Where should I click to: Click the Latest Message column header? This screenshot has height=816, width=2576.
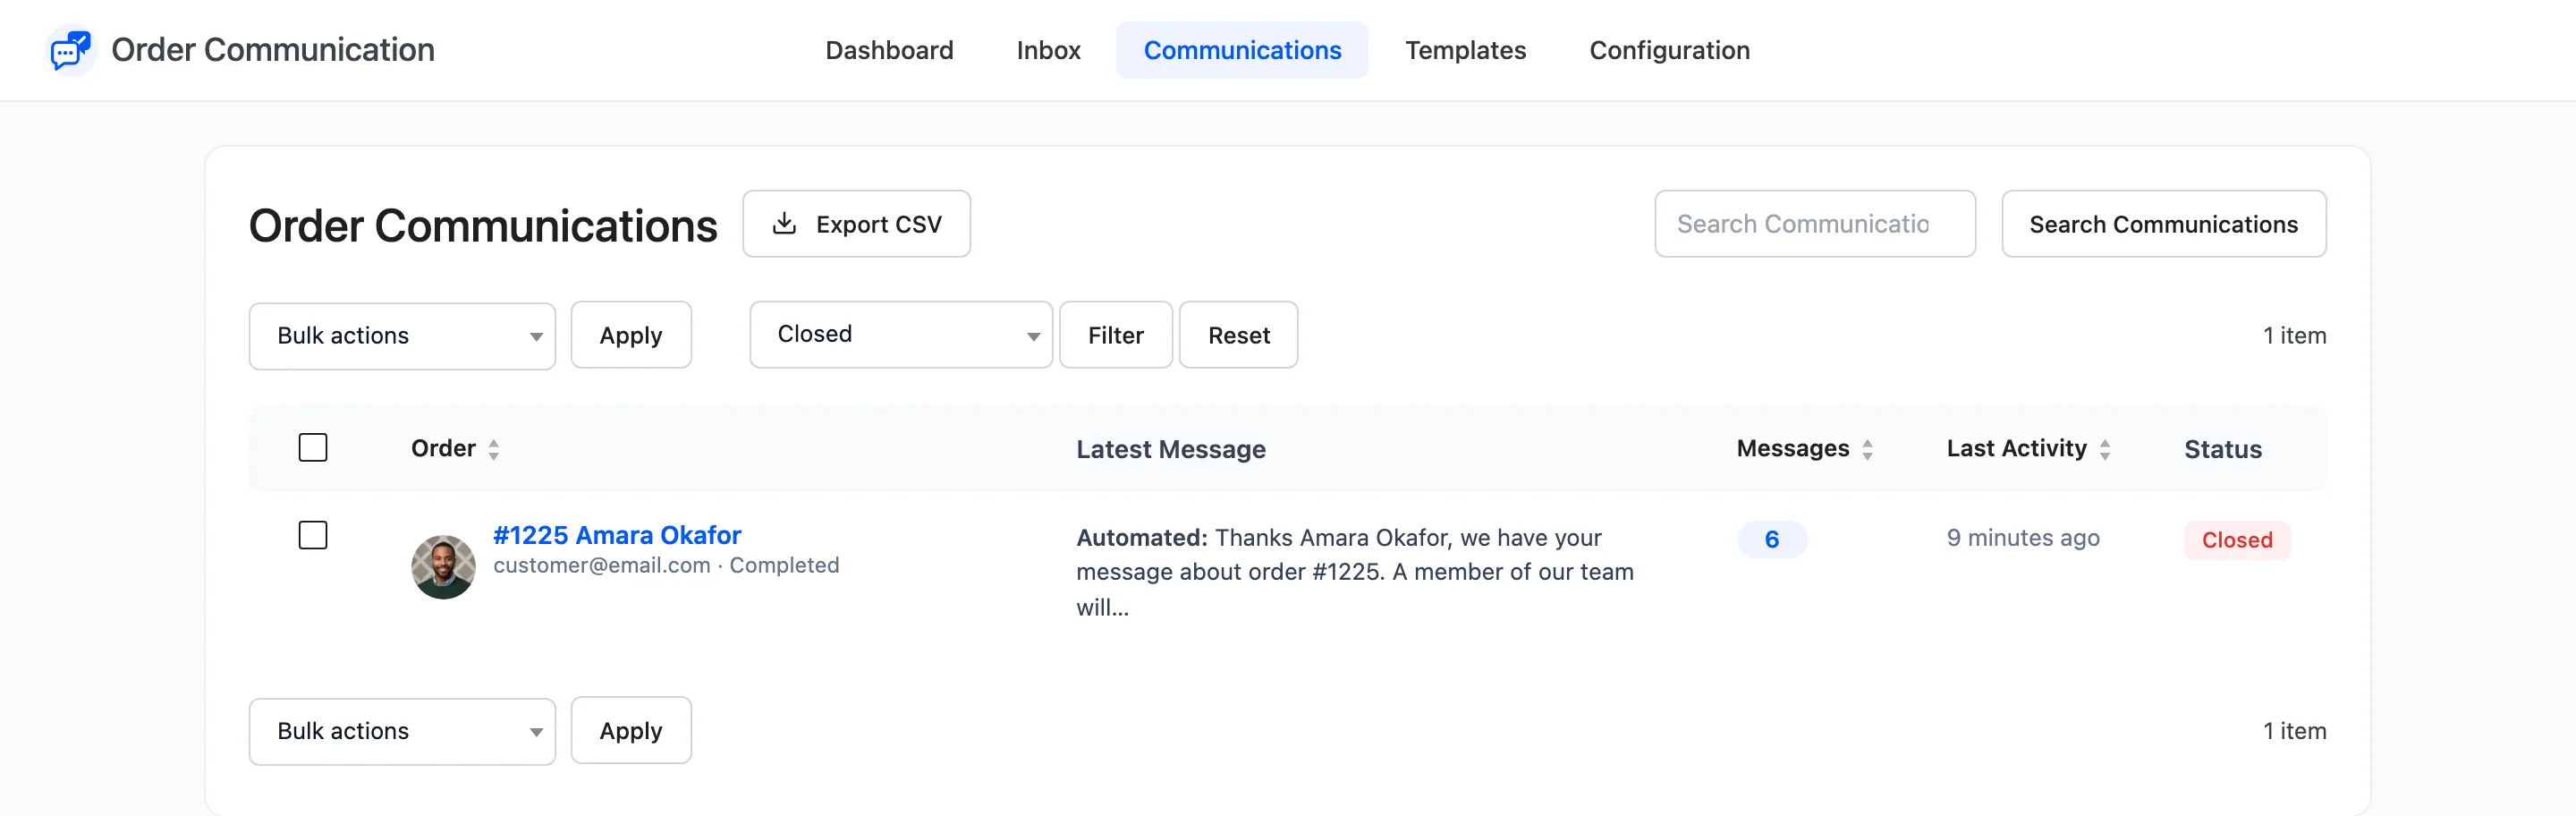[x=1171, y=450]
